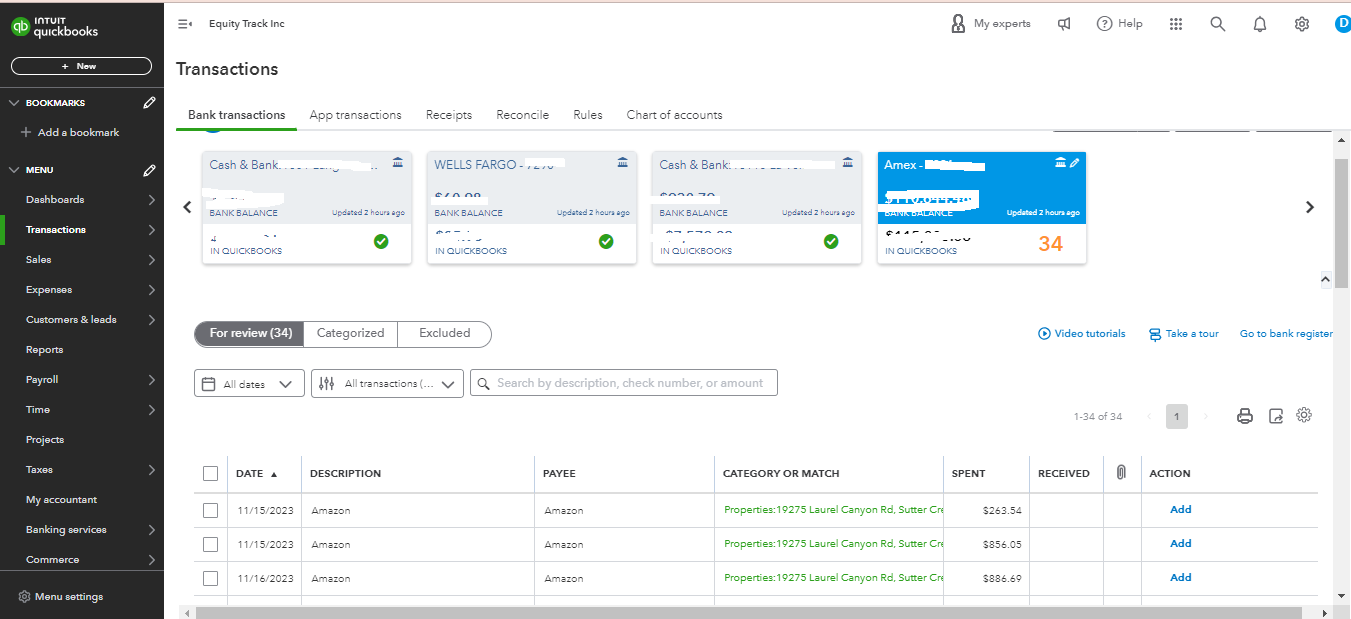
Task: Click the transaction search field
Action: 624,383
